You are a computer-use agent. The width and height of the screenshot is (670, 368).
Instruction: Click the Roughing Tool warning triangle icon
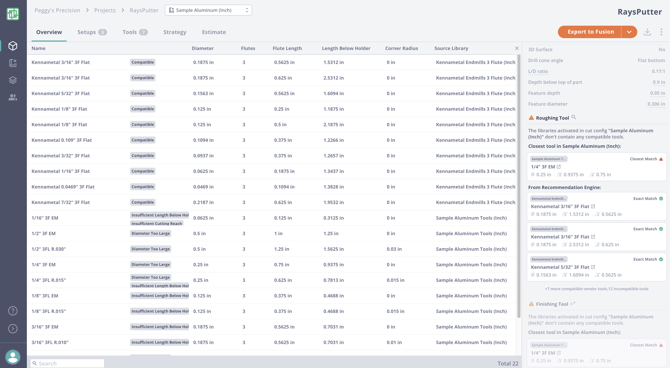click(531, 118)
